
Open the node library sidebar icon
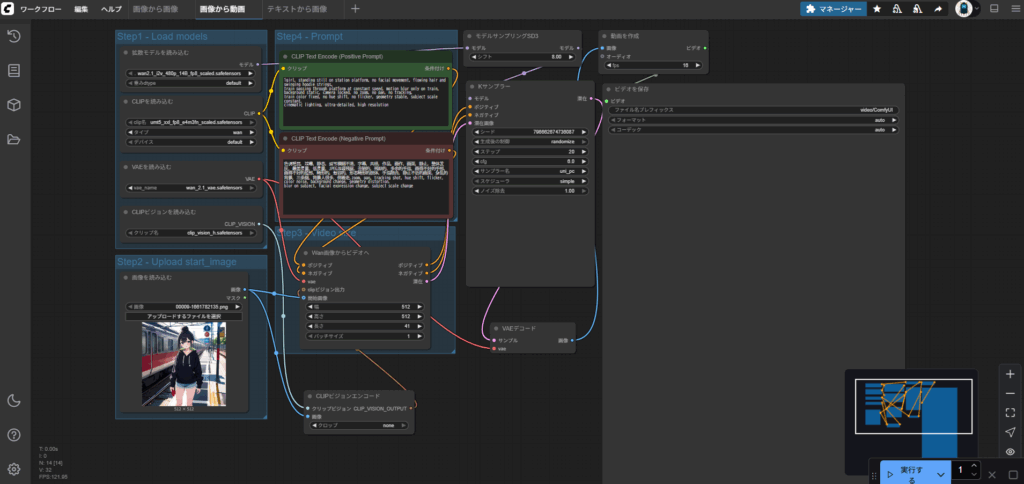point(14,70)
